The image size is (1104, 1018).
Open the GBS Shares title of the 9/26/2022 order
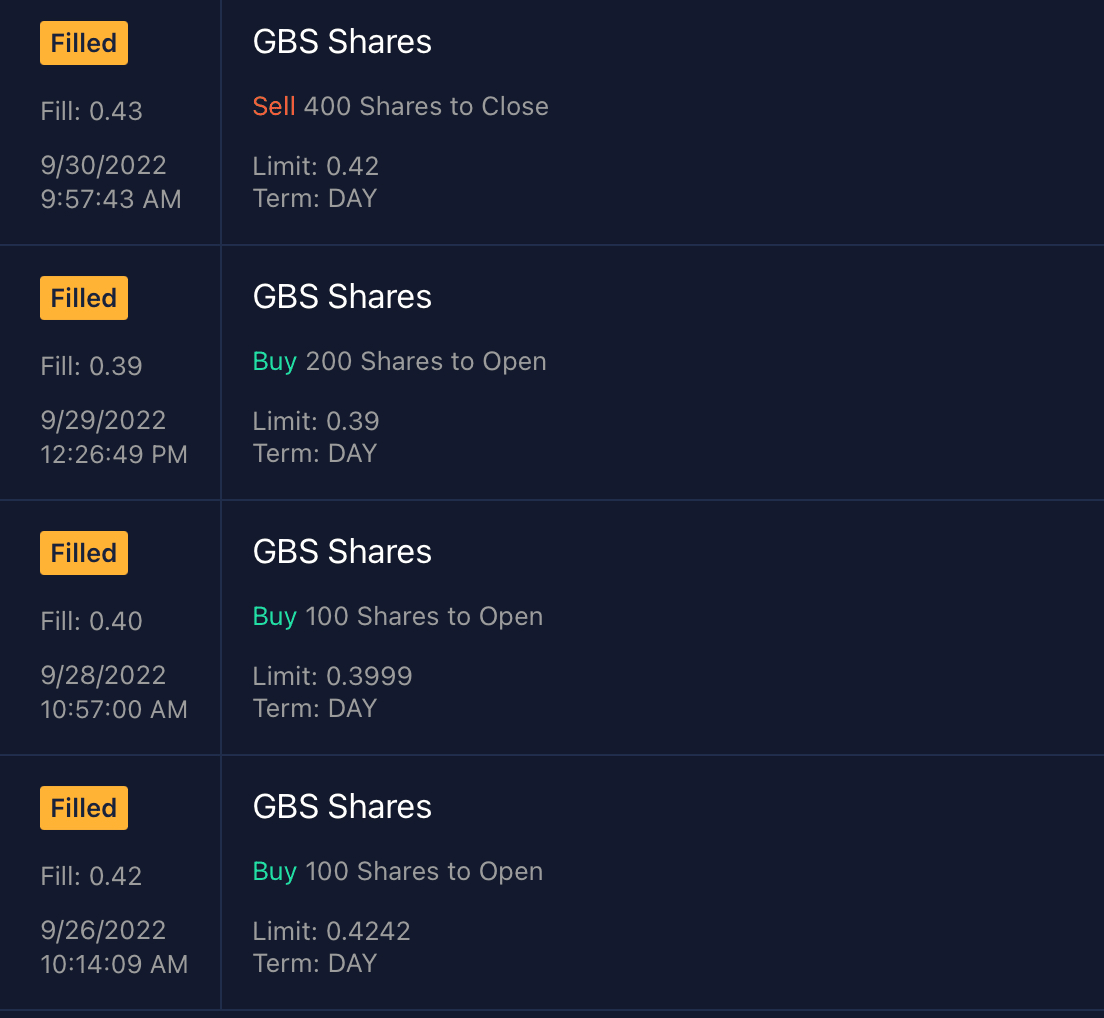click(342, 807)
